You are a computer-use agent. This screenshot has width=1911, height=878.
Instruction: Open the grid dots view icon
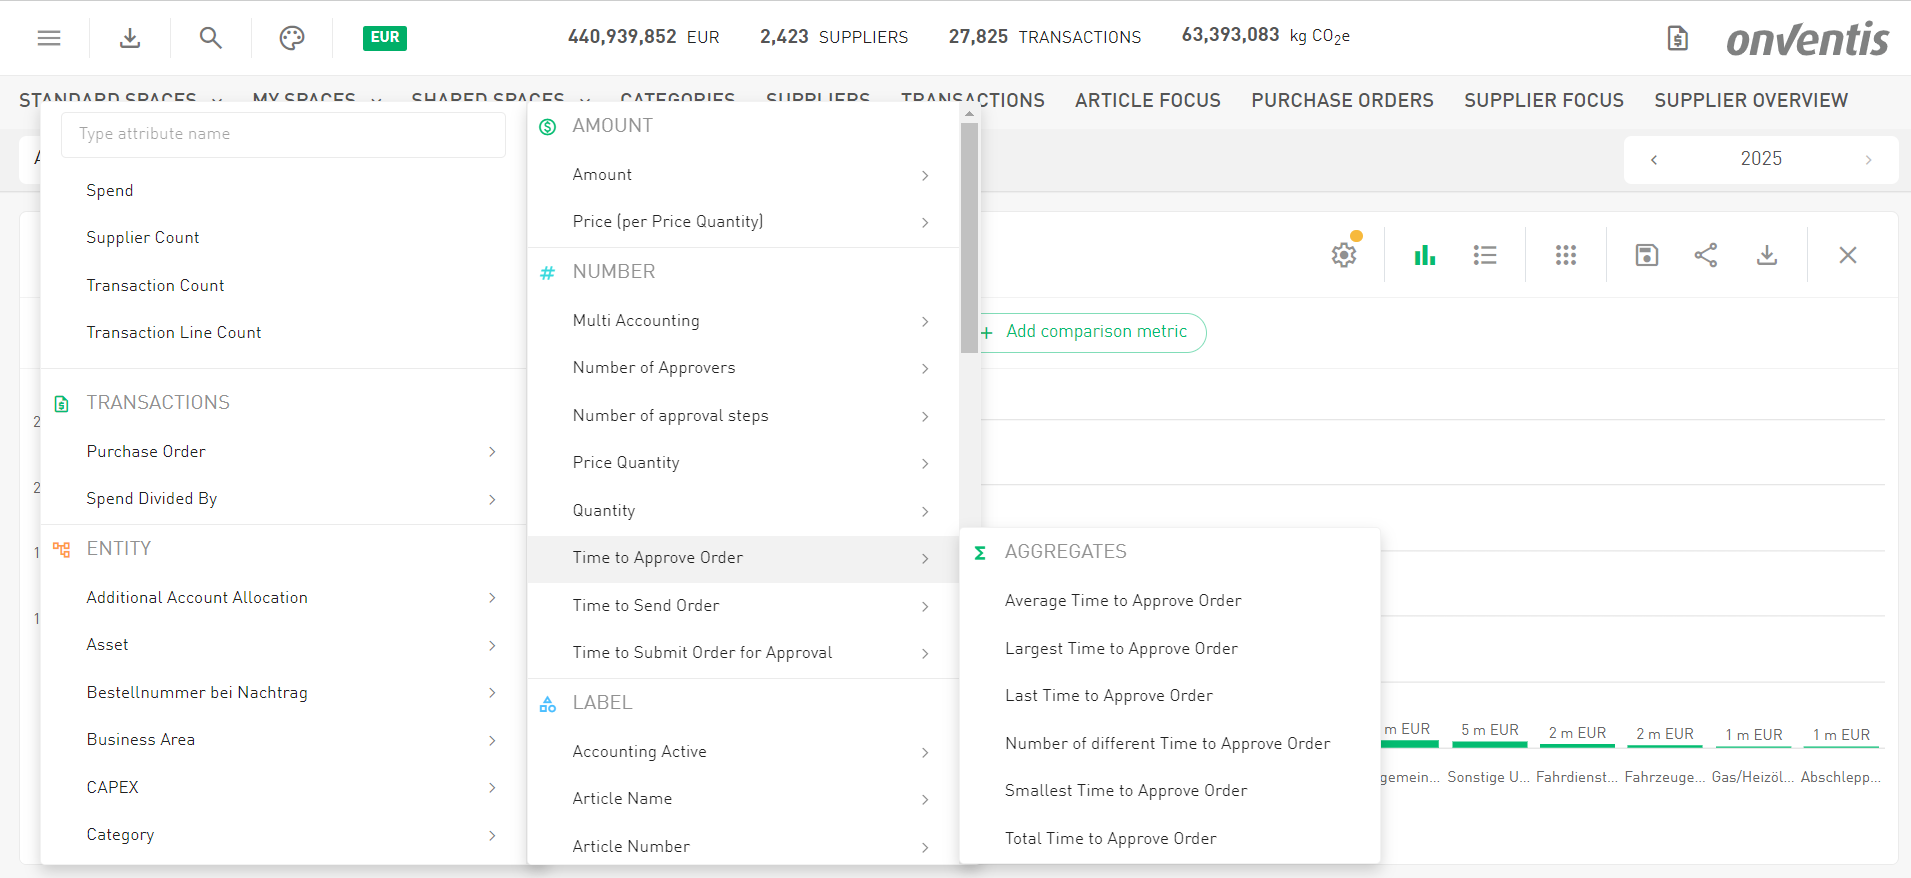click(x=1566, y=255)
